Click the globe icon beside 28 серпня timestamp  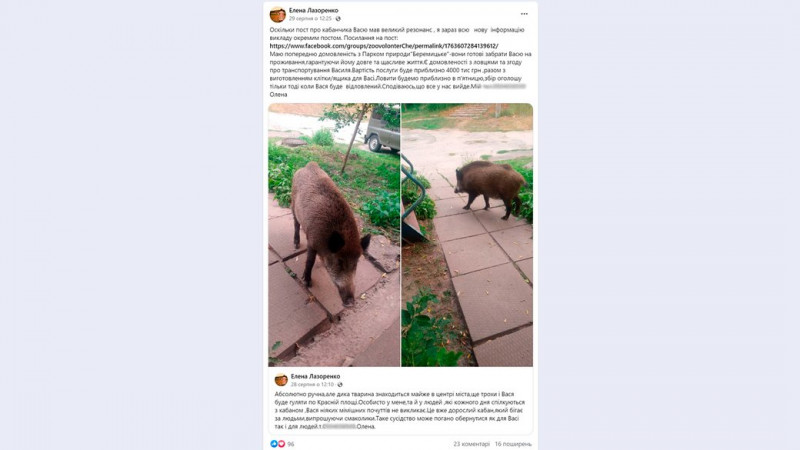click(340, 385)
